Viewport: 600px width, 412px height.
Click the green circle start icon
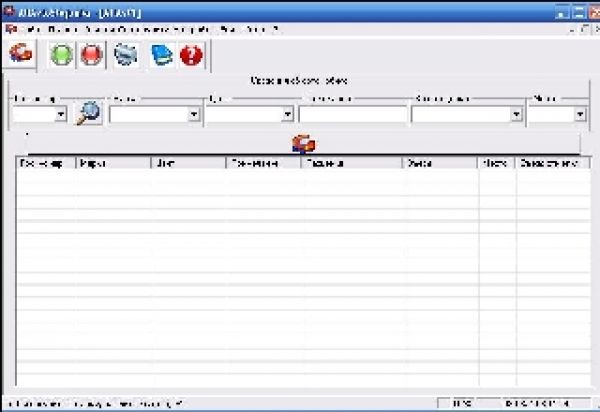click(x=61, y=55)
